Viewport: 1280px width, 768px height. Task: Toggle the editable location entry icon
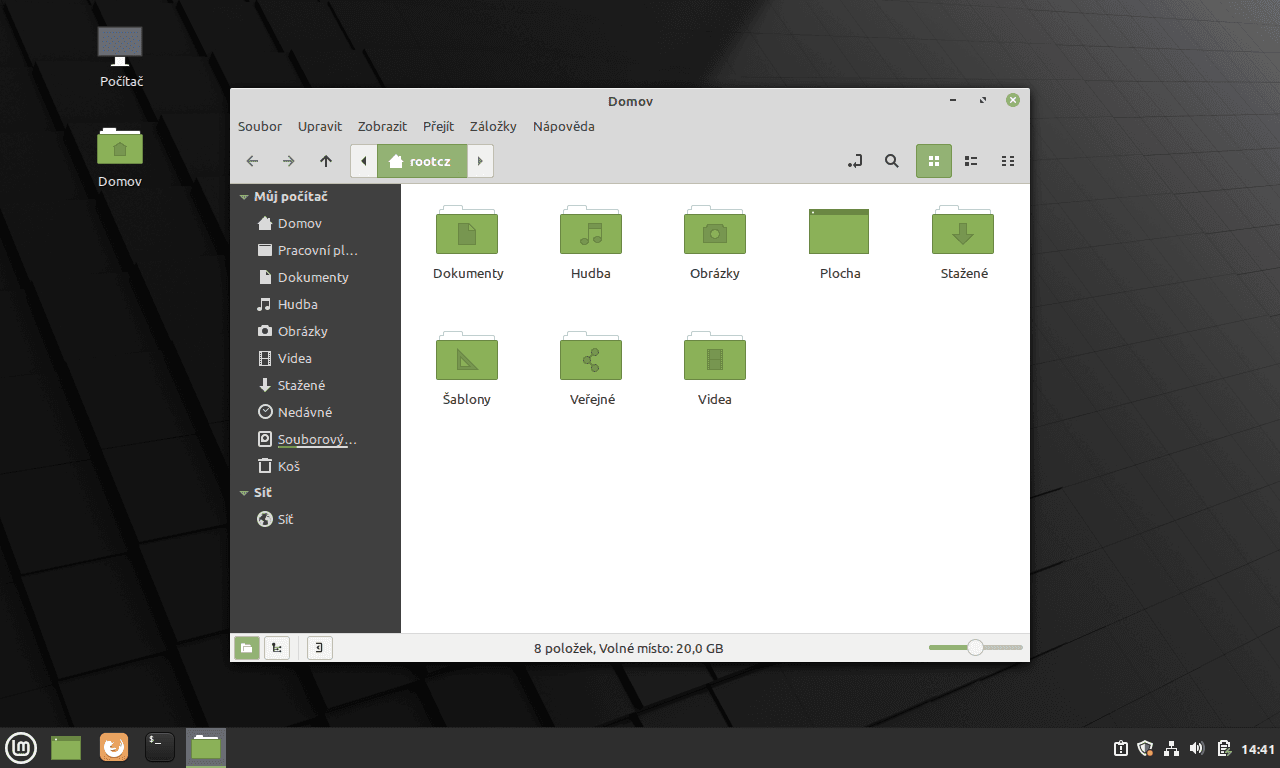[855, 161]
